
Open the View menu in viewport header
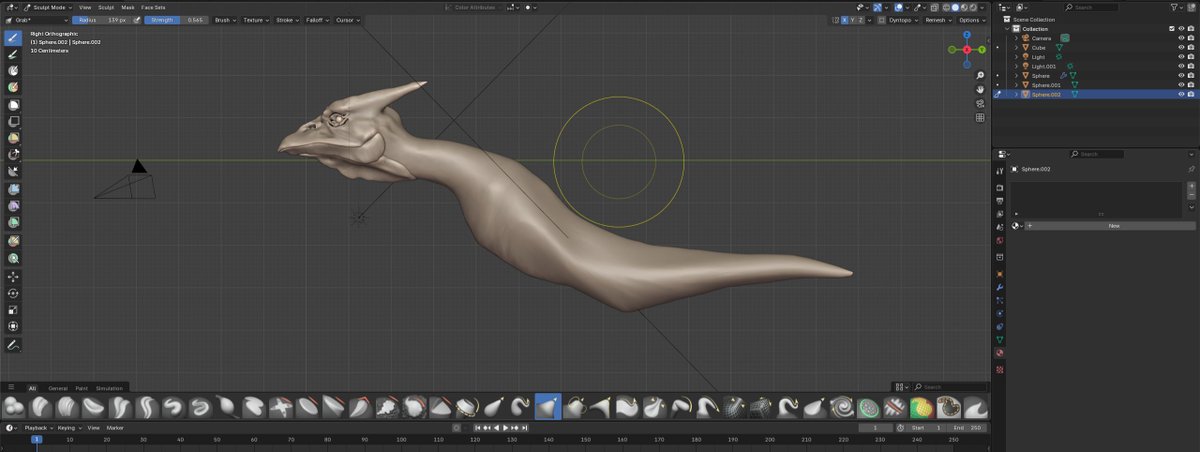[x=85, y=7]
